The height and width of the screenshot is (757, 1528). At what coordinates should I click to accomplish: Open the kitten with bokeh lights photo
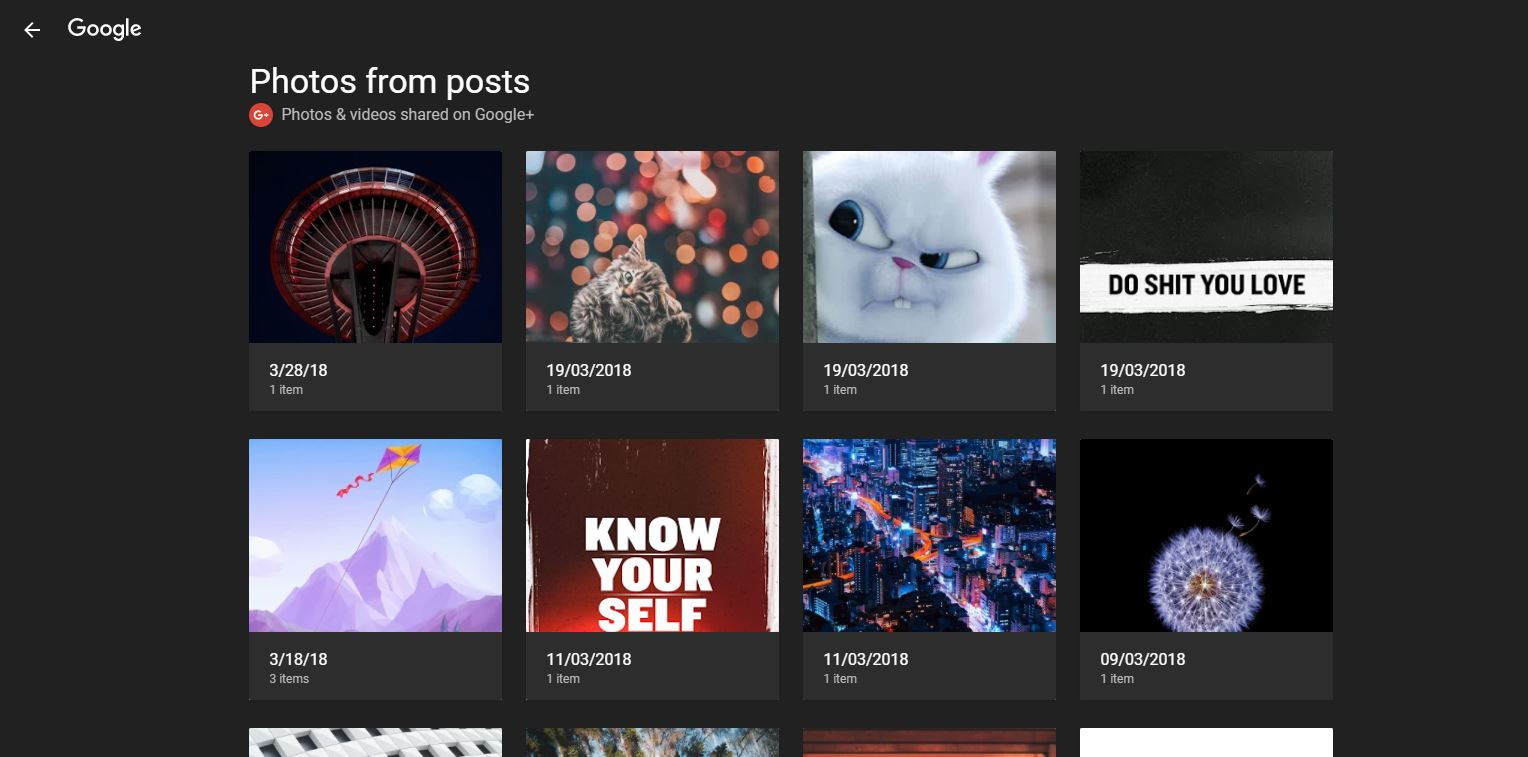pyautogui.click(x=652, y=247)
